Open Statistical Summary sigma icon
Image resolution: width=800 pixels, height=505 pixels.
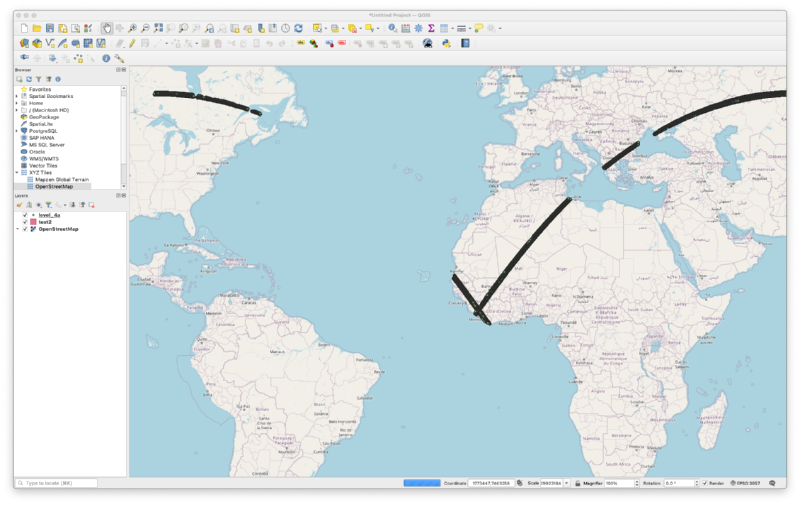tap(431, 28)
